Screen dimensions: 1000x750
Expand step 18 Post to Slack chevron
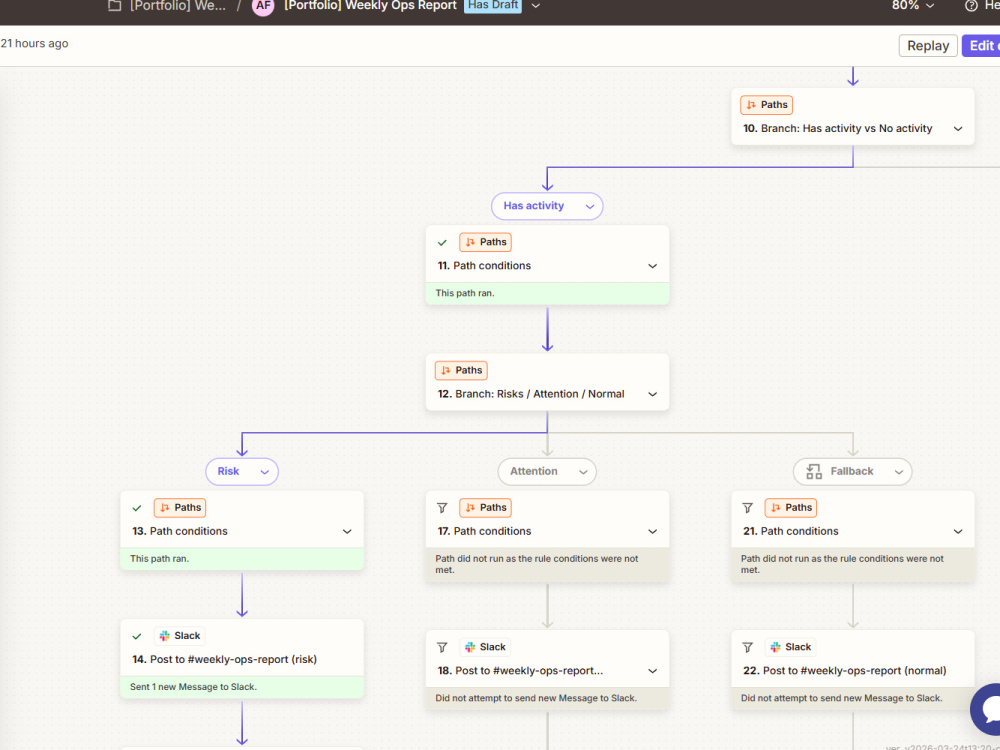pos(652,671)
